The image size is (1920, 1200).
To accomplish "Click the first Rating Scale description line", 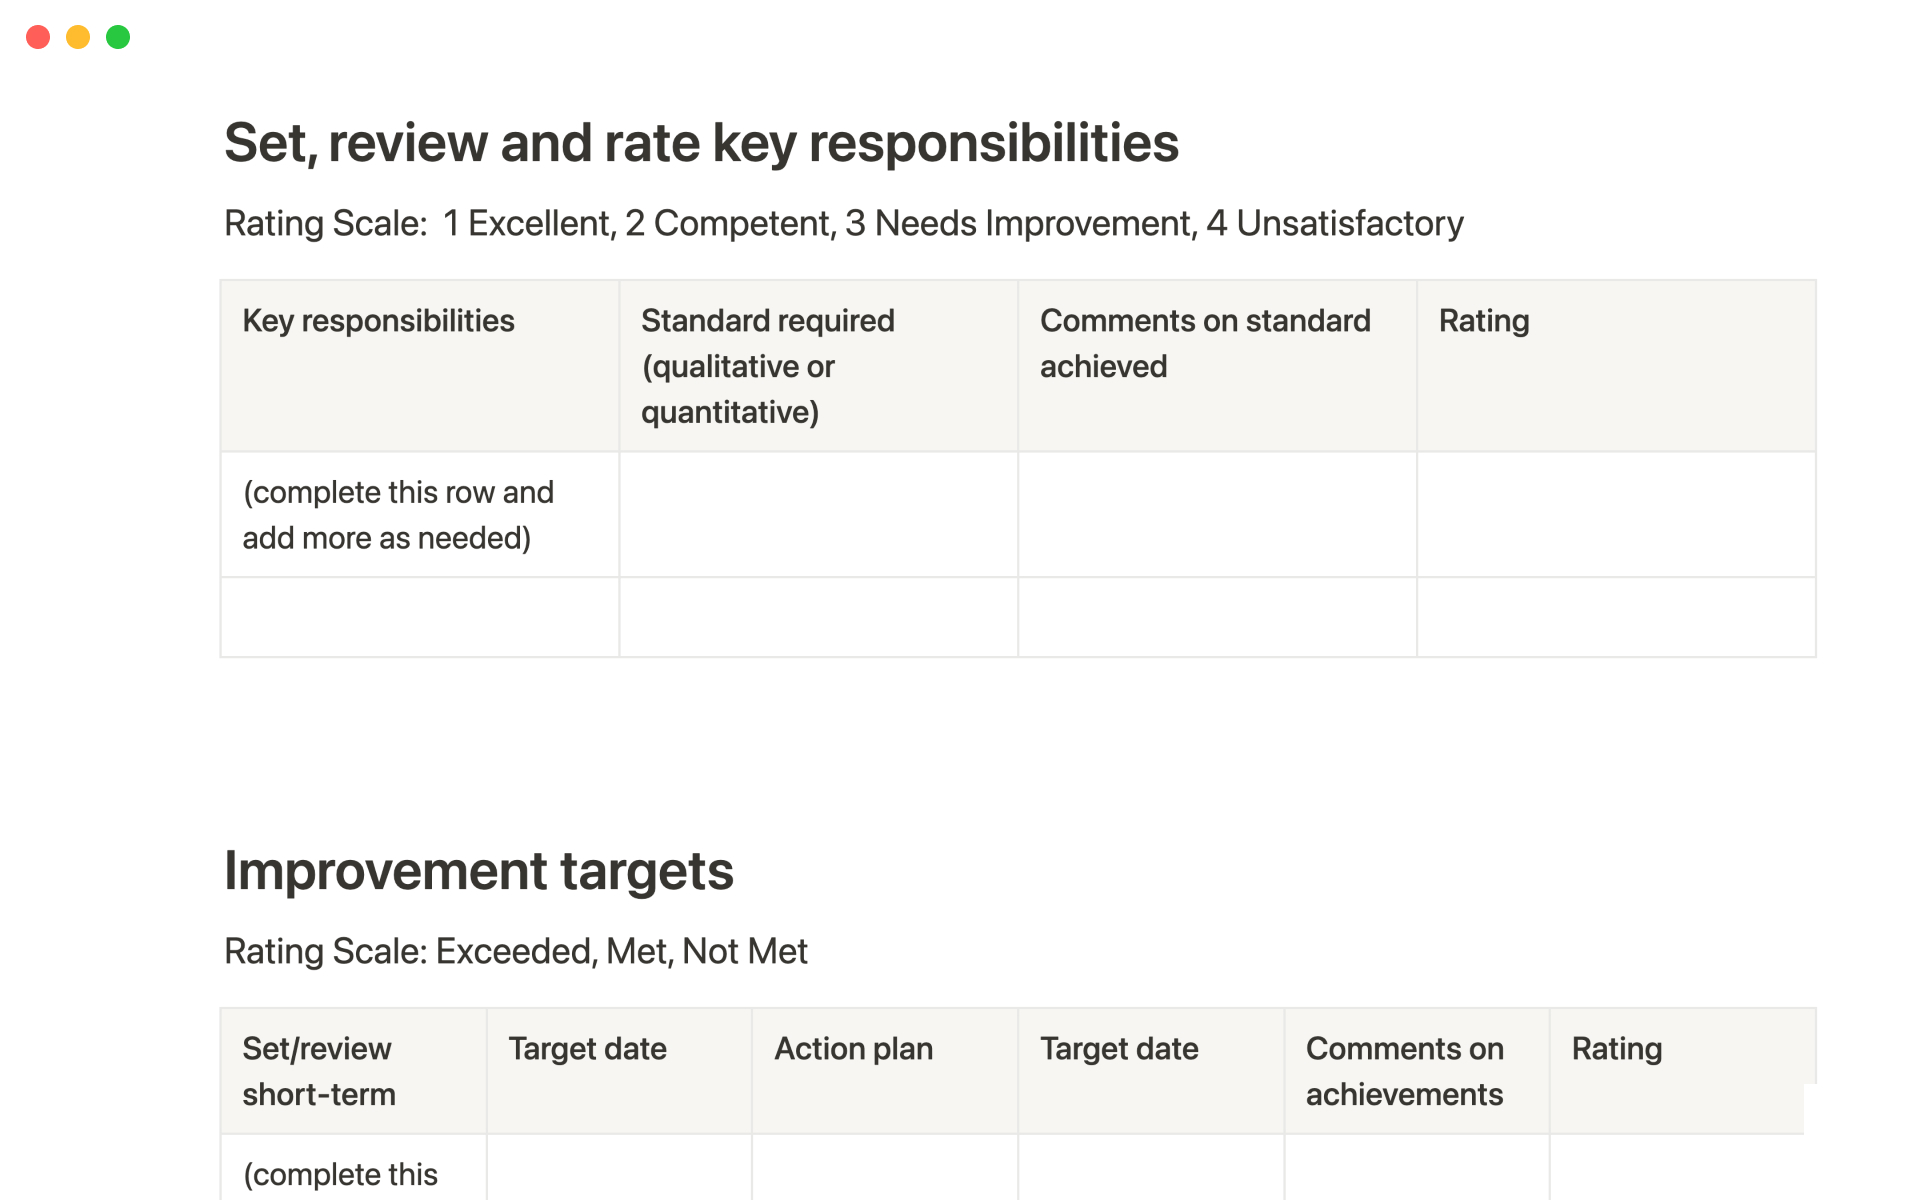I will tap(843, 223).
